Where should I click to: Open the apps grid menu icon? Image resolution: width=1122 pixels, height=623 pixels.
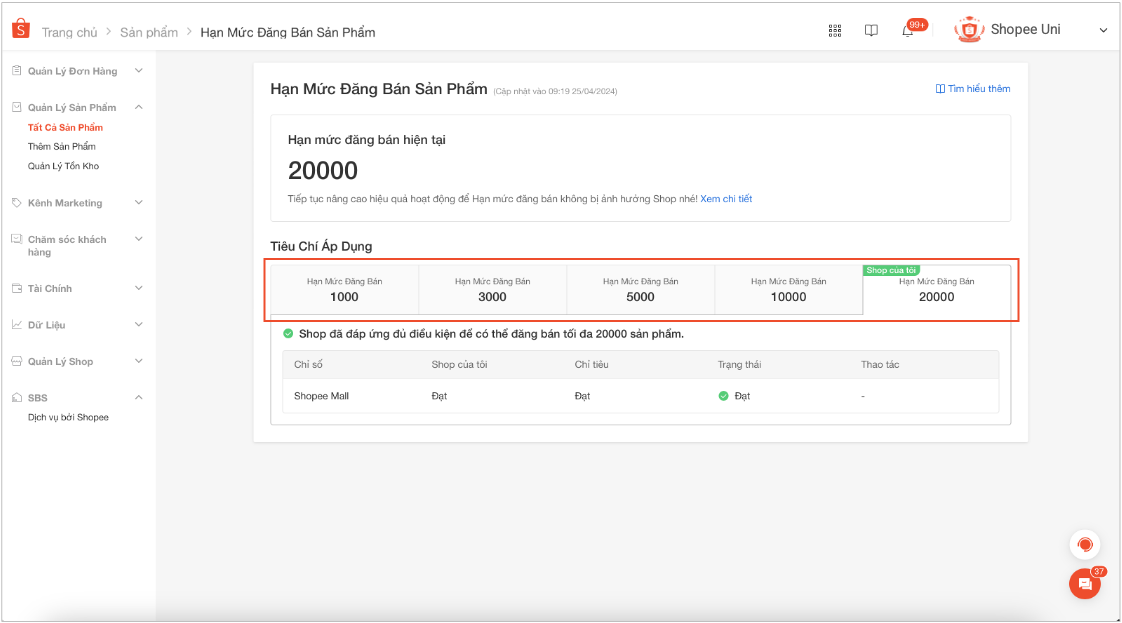[835, 31]
